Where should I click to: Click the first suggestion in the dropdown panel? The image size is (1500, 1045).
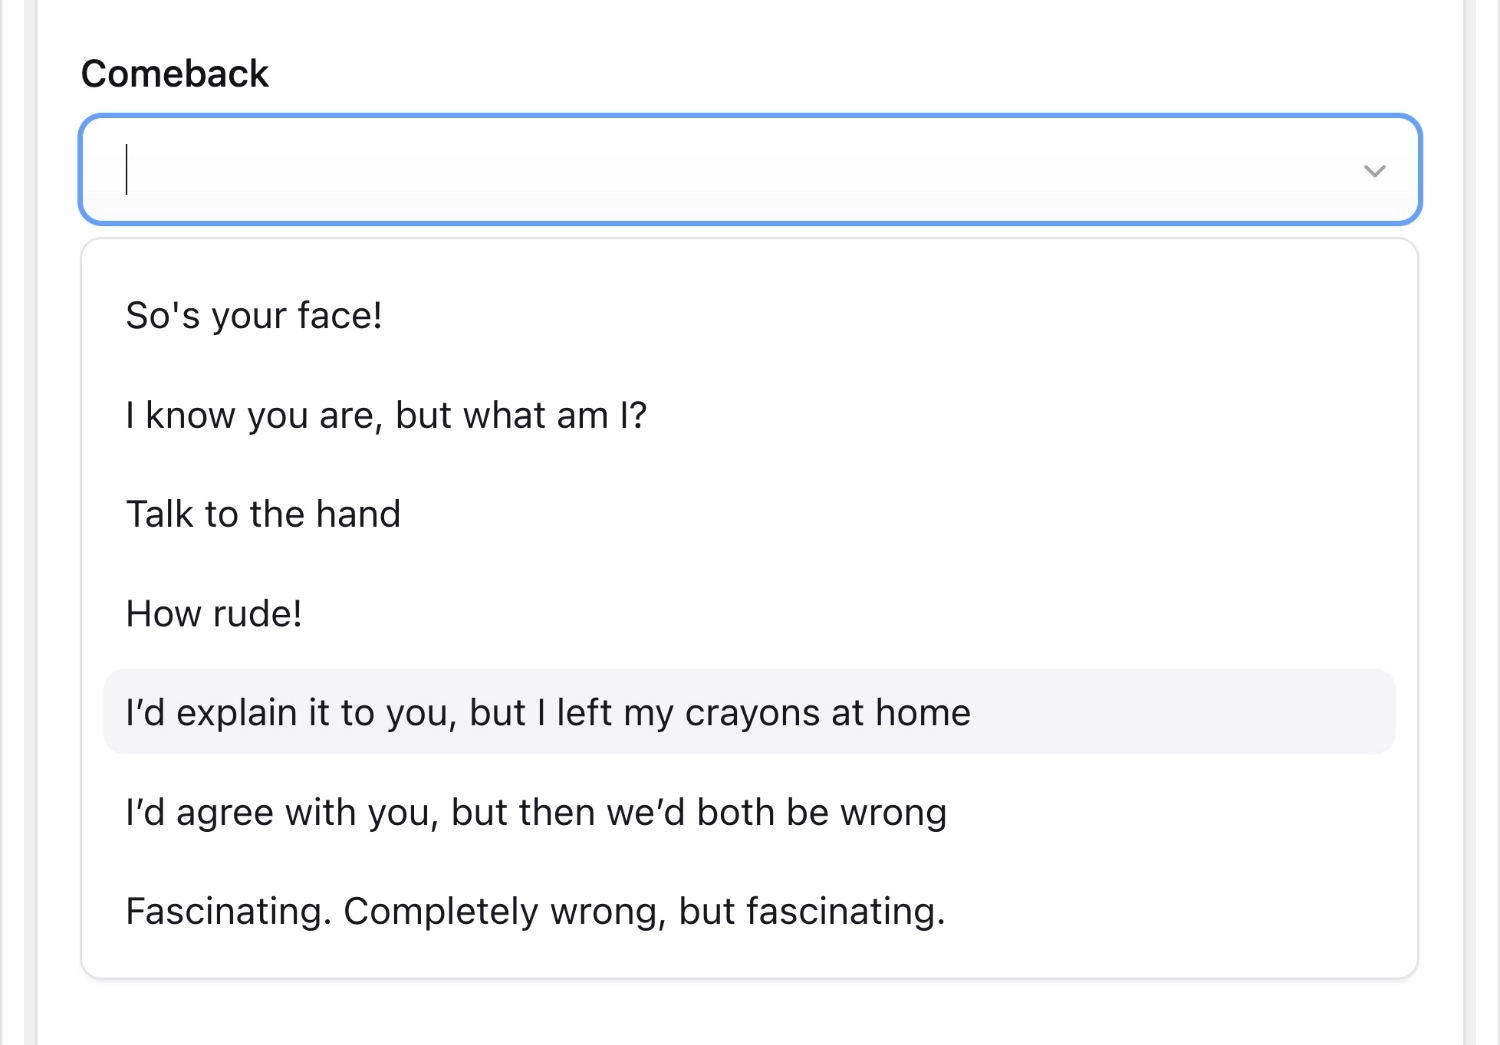pos(254,314)
